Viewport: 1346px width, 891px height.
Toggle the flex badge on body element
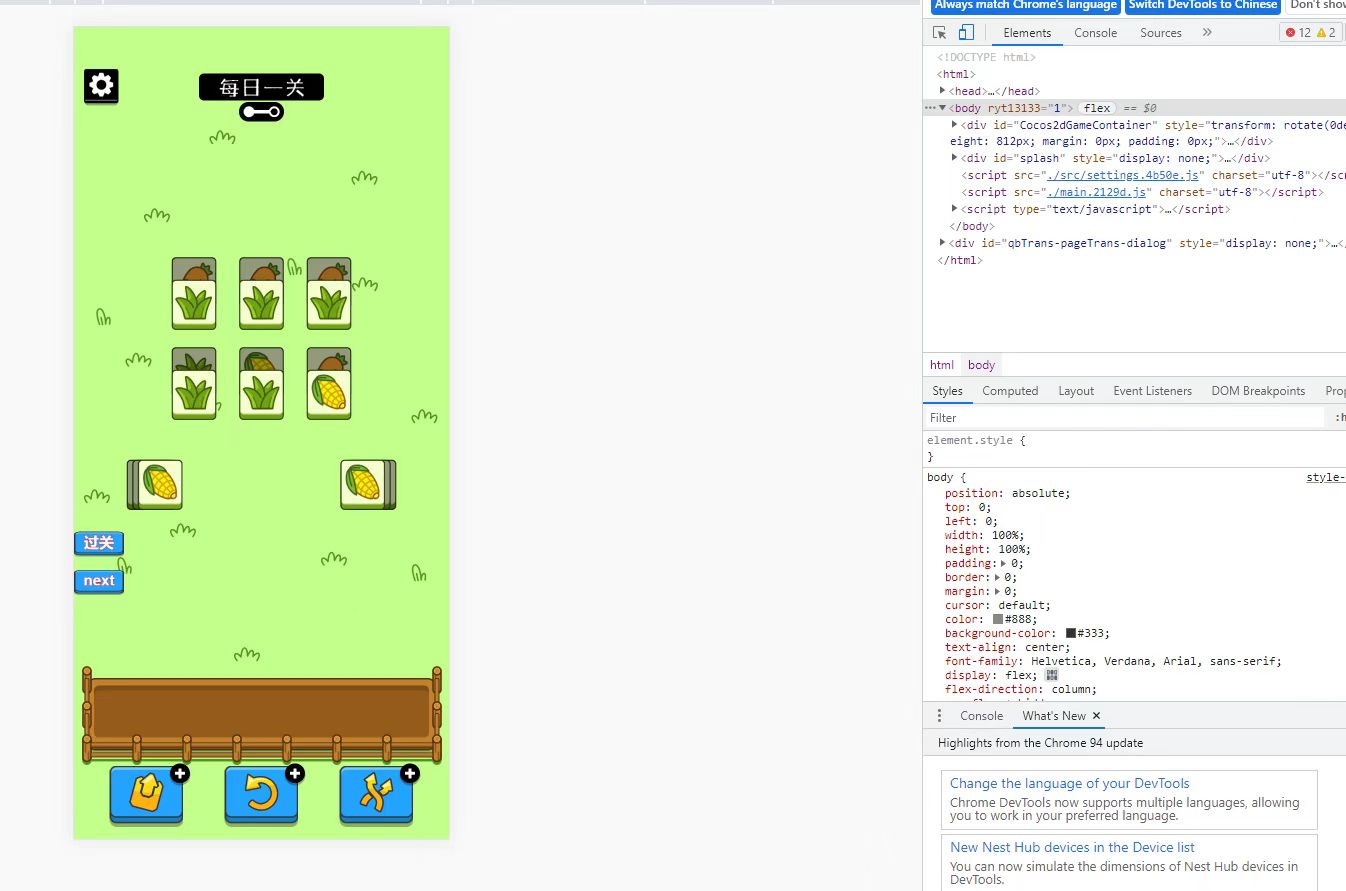pos(1097,108)
